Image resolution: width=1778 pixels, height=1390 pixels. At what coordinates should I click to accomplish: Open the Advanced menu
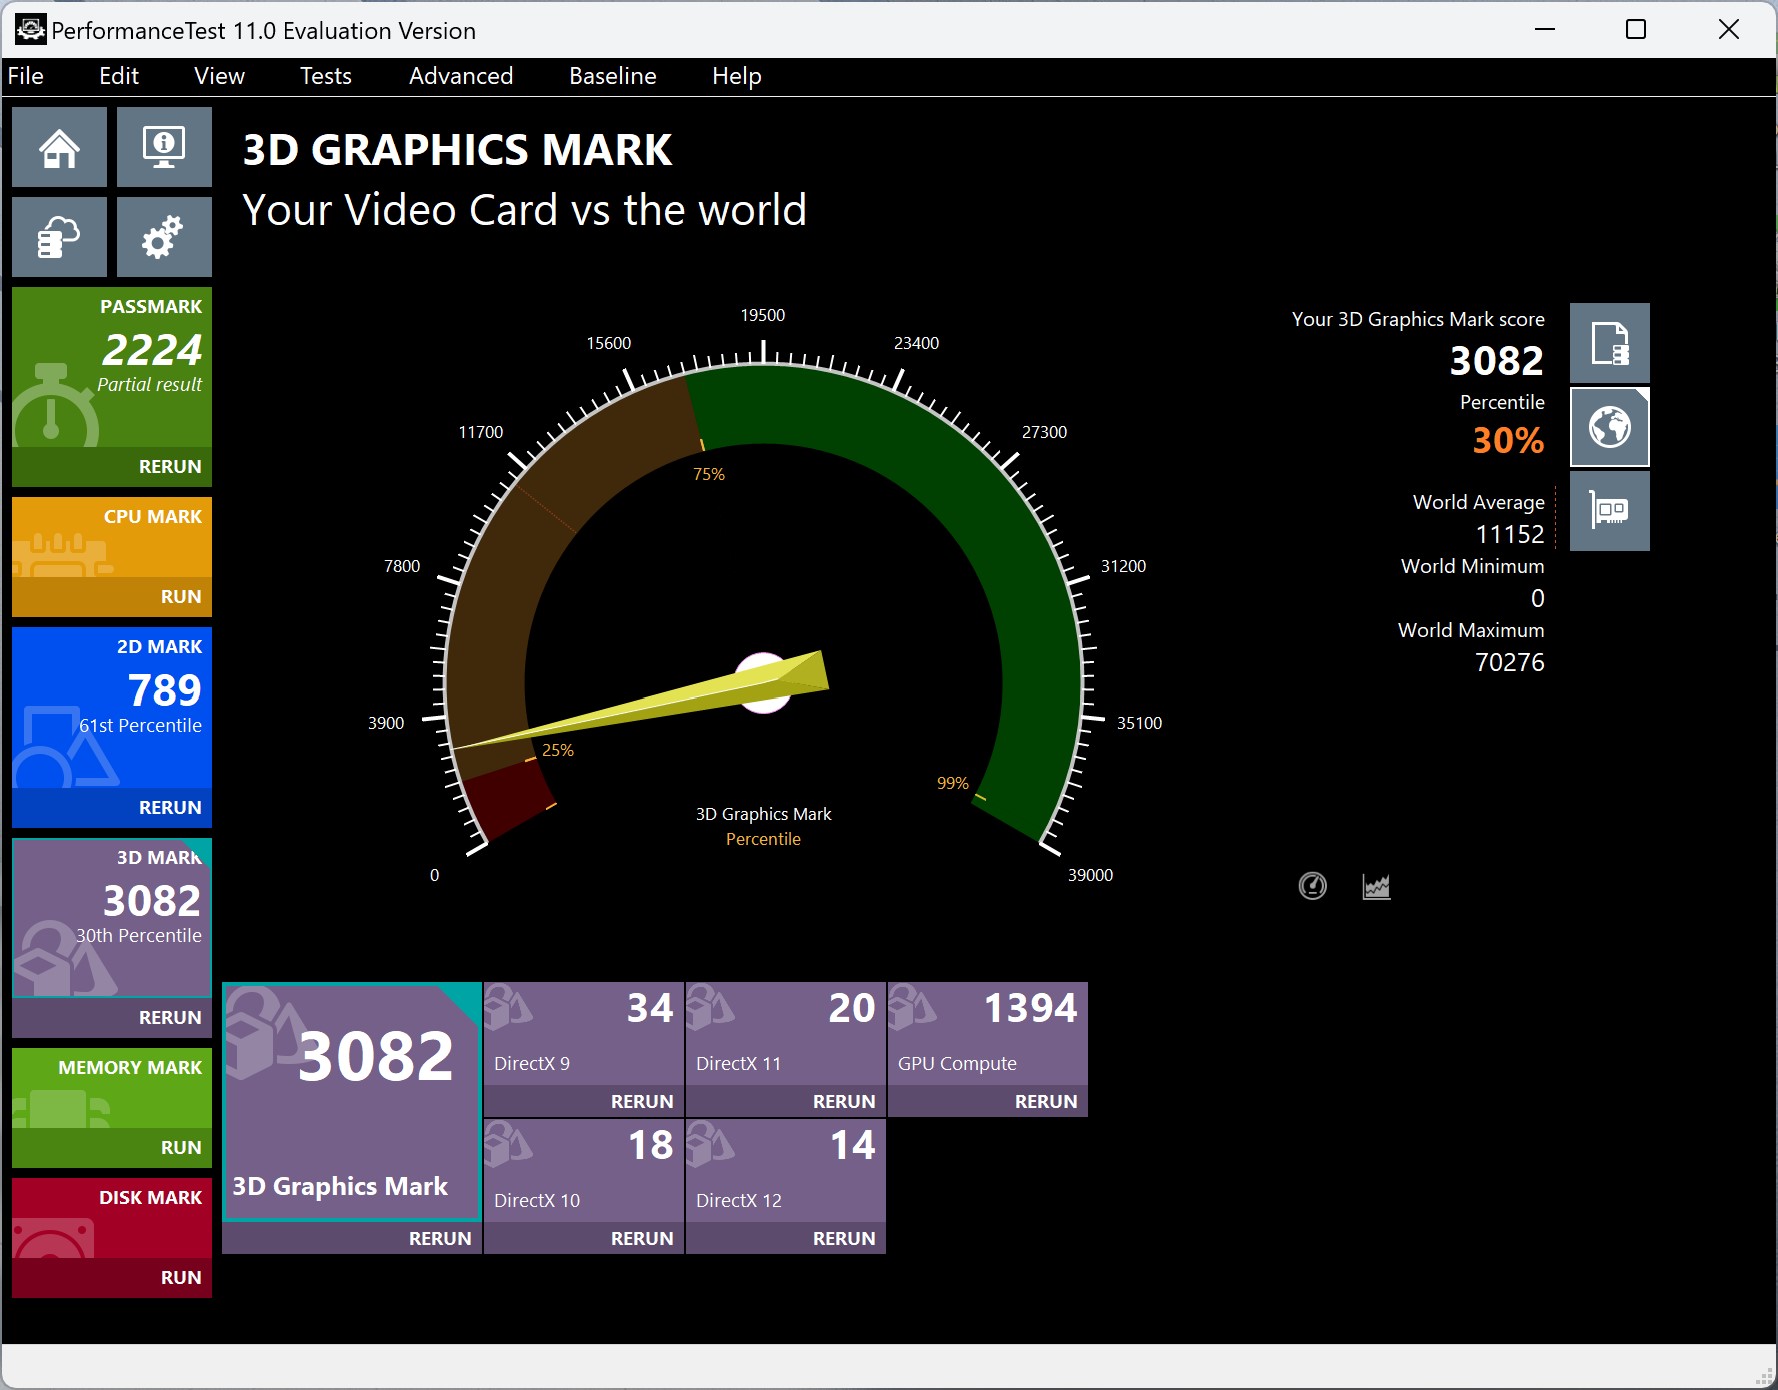(x=461, y=76)
